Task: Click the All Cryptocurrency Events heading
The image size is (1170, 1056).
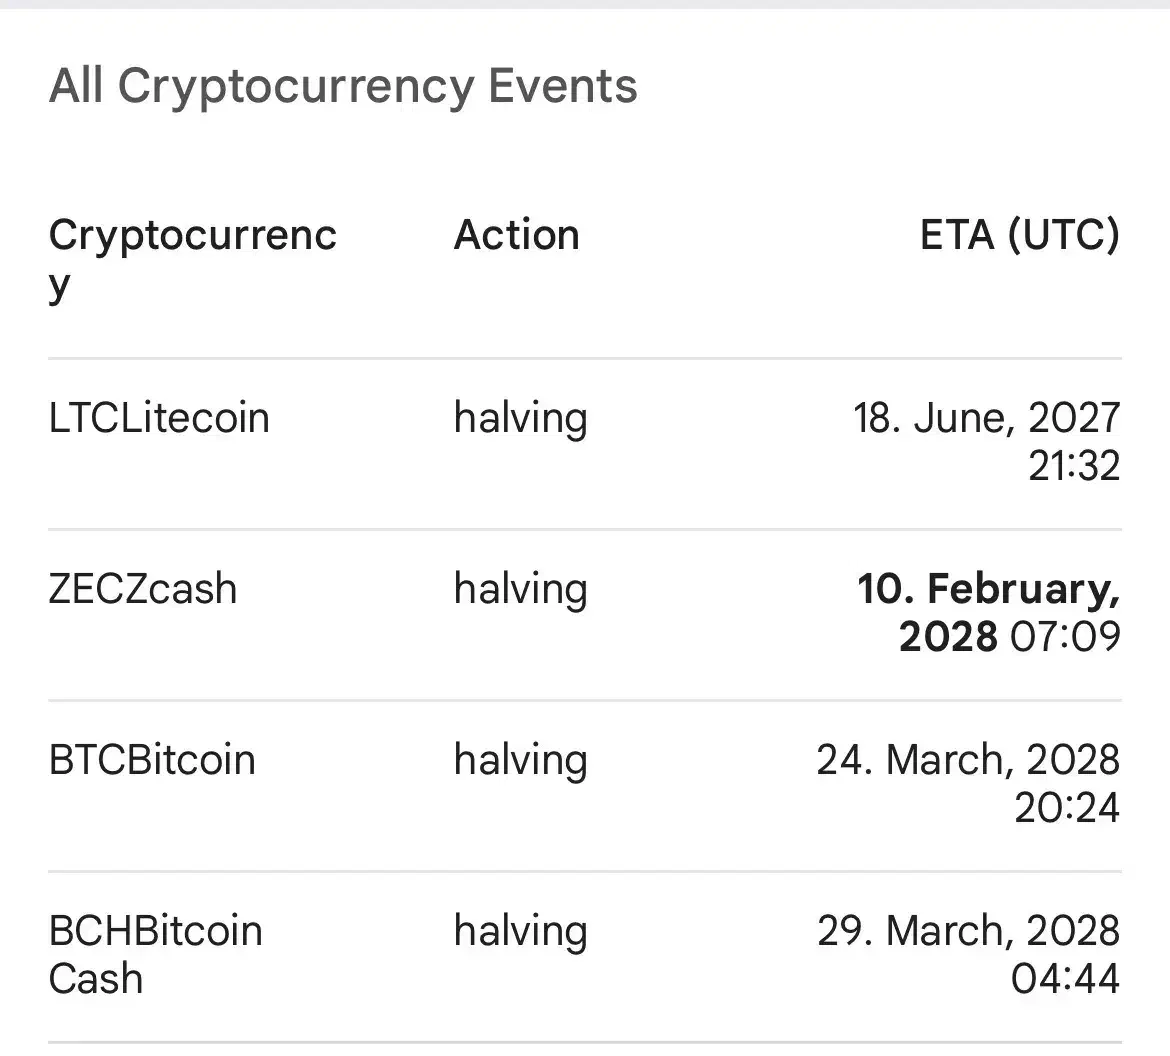Action: 343,86
